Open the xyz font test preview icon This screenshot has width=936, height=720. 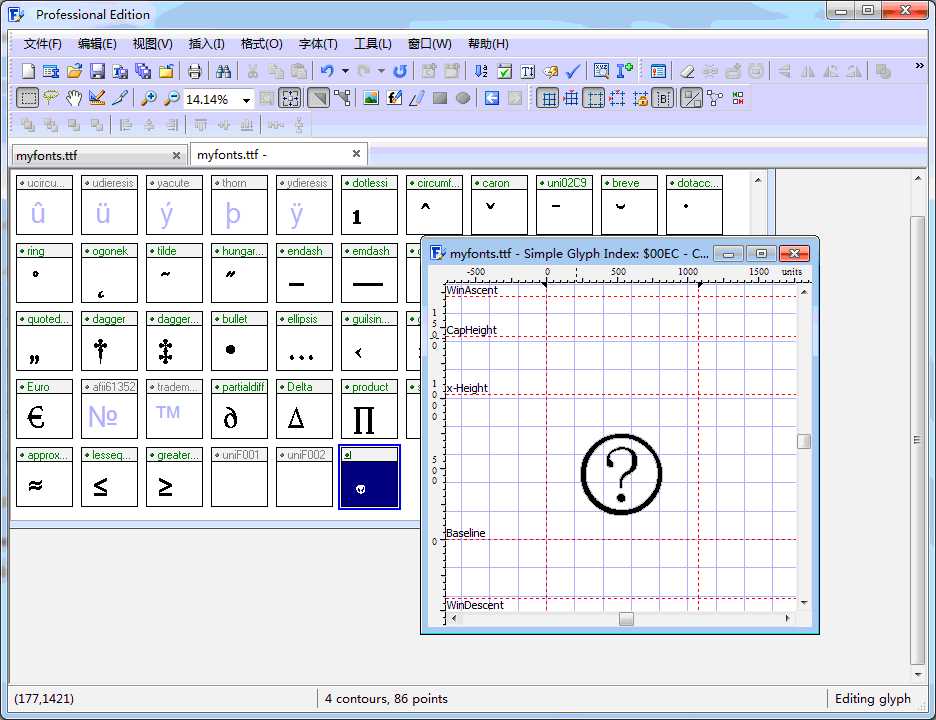pyautogui.click(x=602, y=72)
